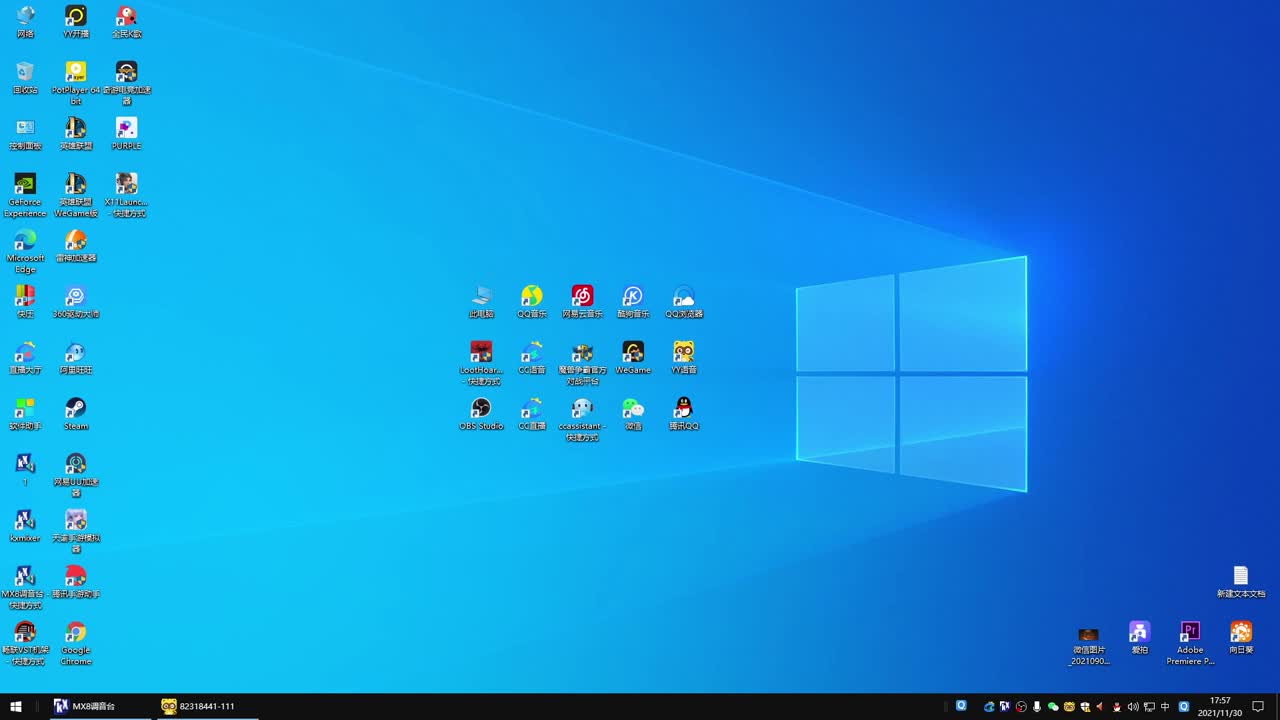Select the PotPlayer 64 bit shortcut

[76, 83]
